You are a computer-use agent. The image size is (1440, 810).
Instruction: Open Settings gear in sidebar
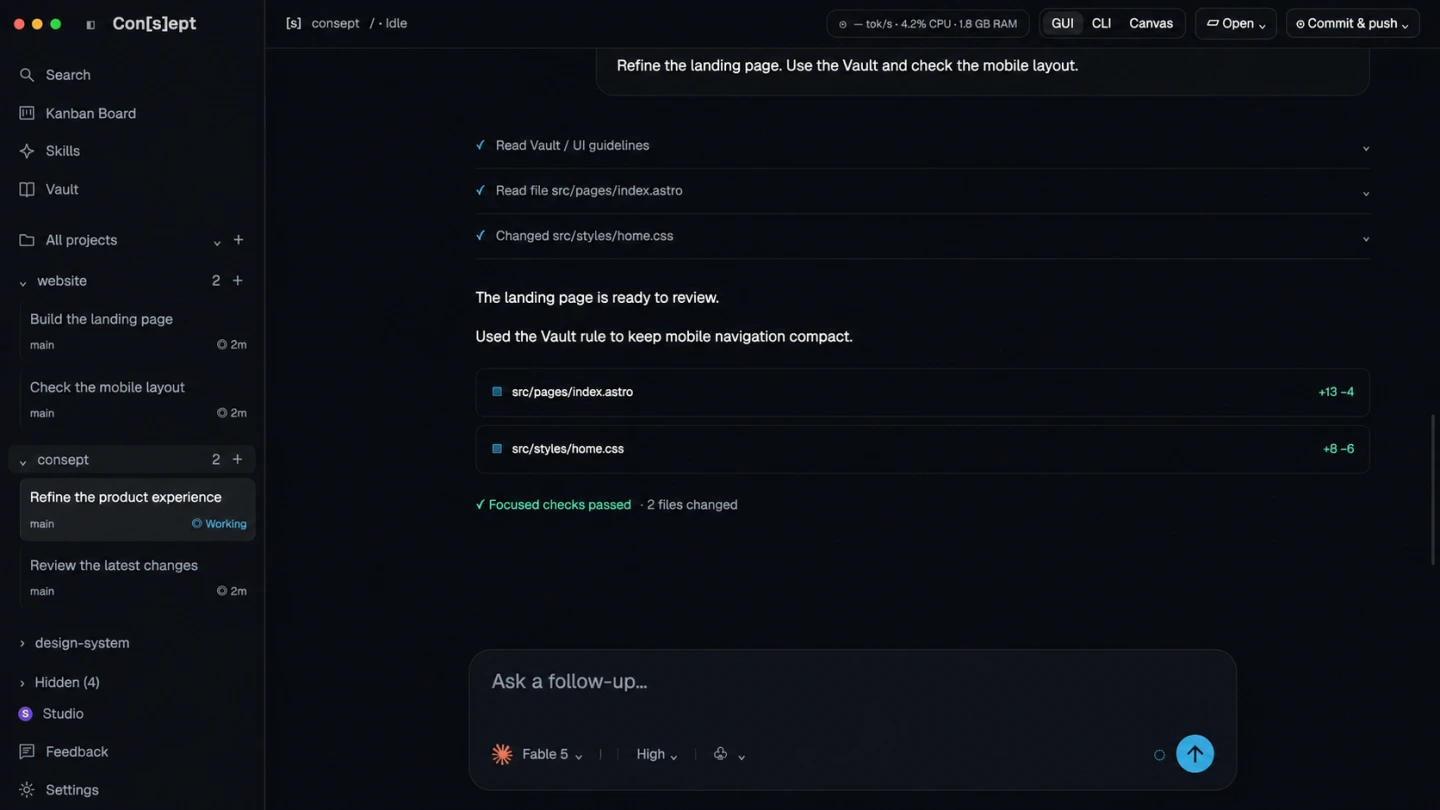click(27, 790)
